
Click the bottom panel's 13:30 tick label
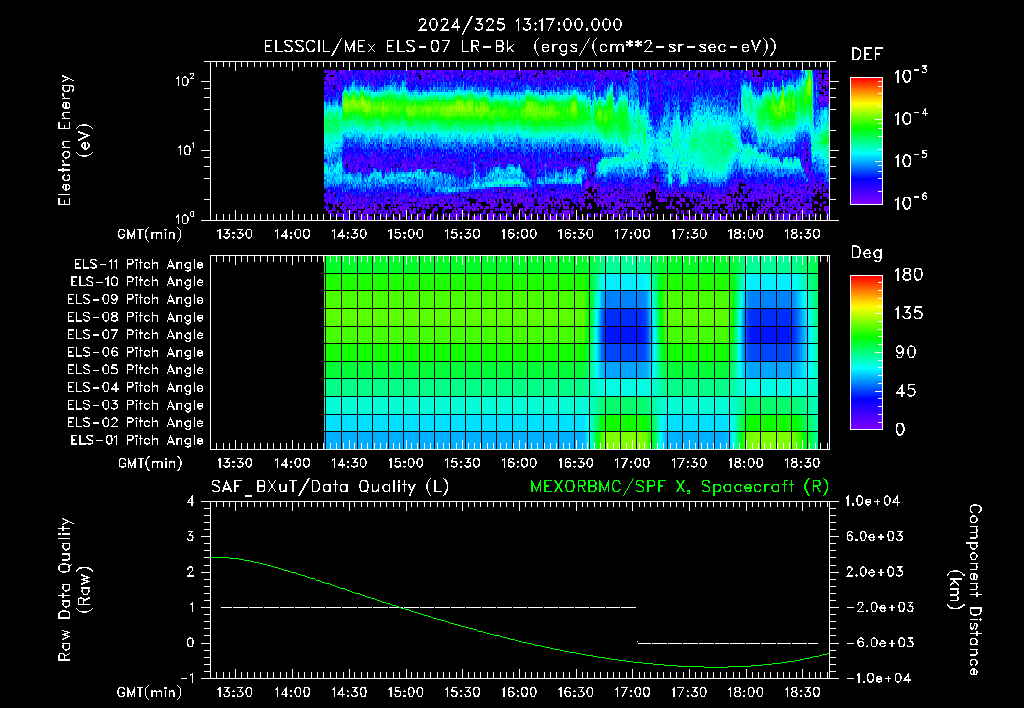pos(234,692)
